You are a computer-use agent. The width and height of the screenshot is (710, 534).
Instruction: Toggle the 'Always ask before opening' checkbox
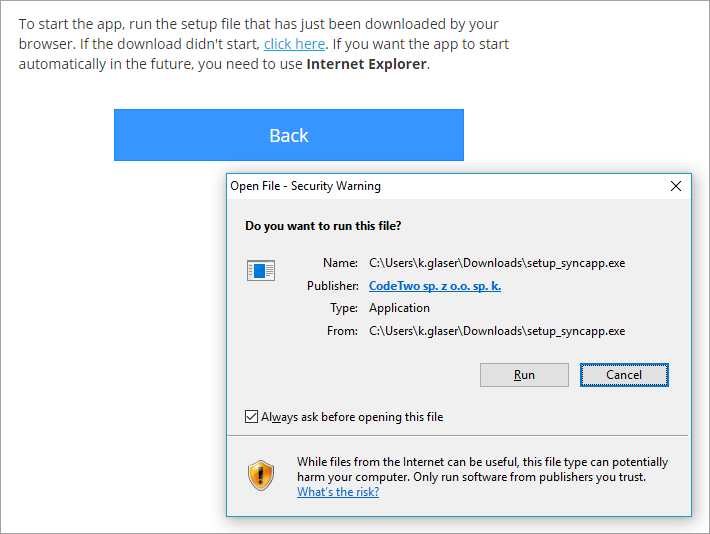(251, 417)
